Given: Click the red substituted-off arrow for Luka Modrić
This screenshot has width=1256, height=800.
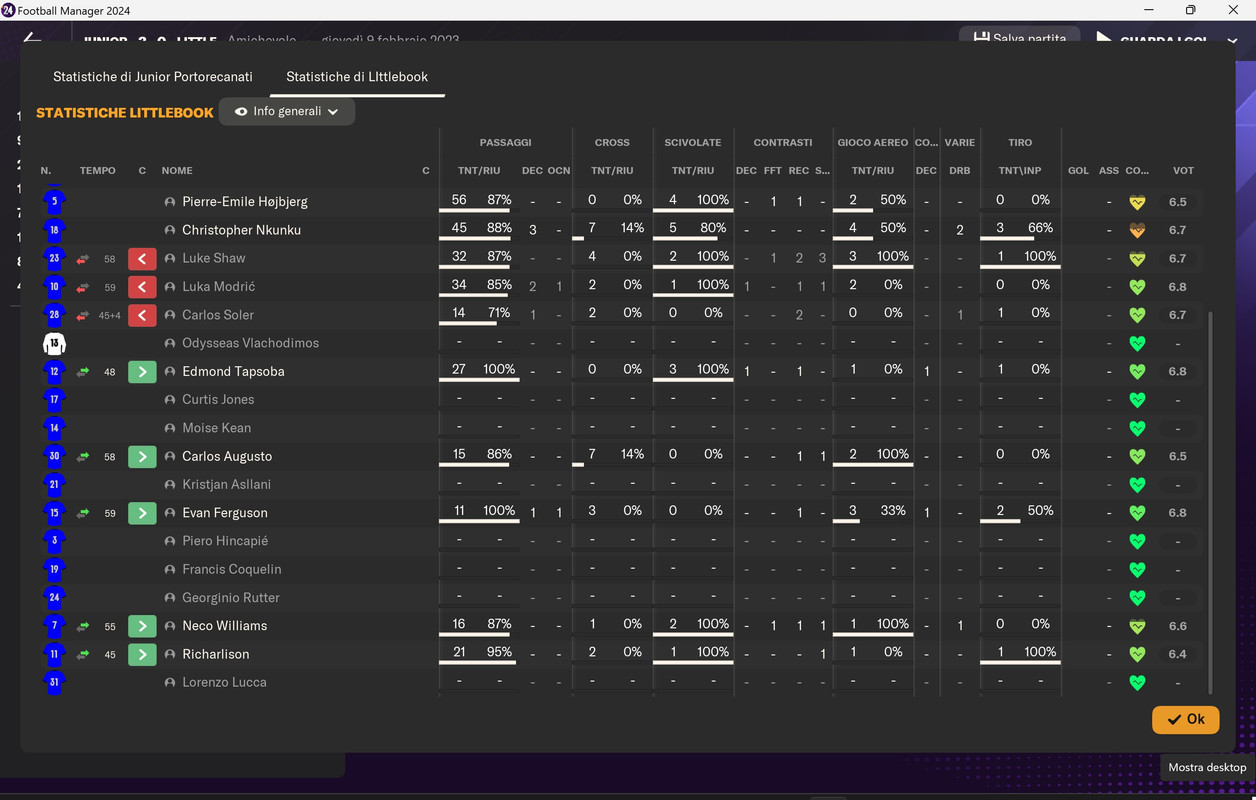Looking at the screenshot, I should (142, 287).
